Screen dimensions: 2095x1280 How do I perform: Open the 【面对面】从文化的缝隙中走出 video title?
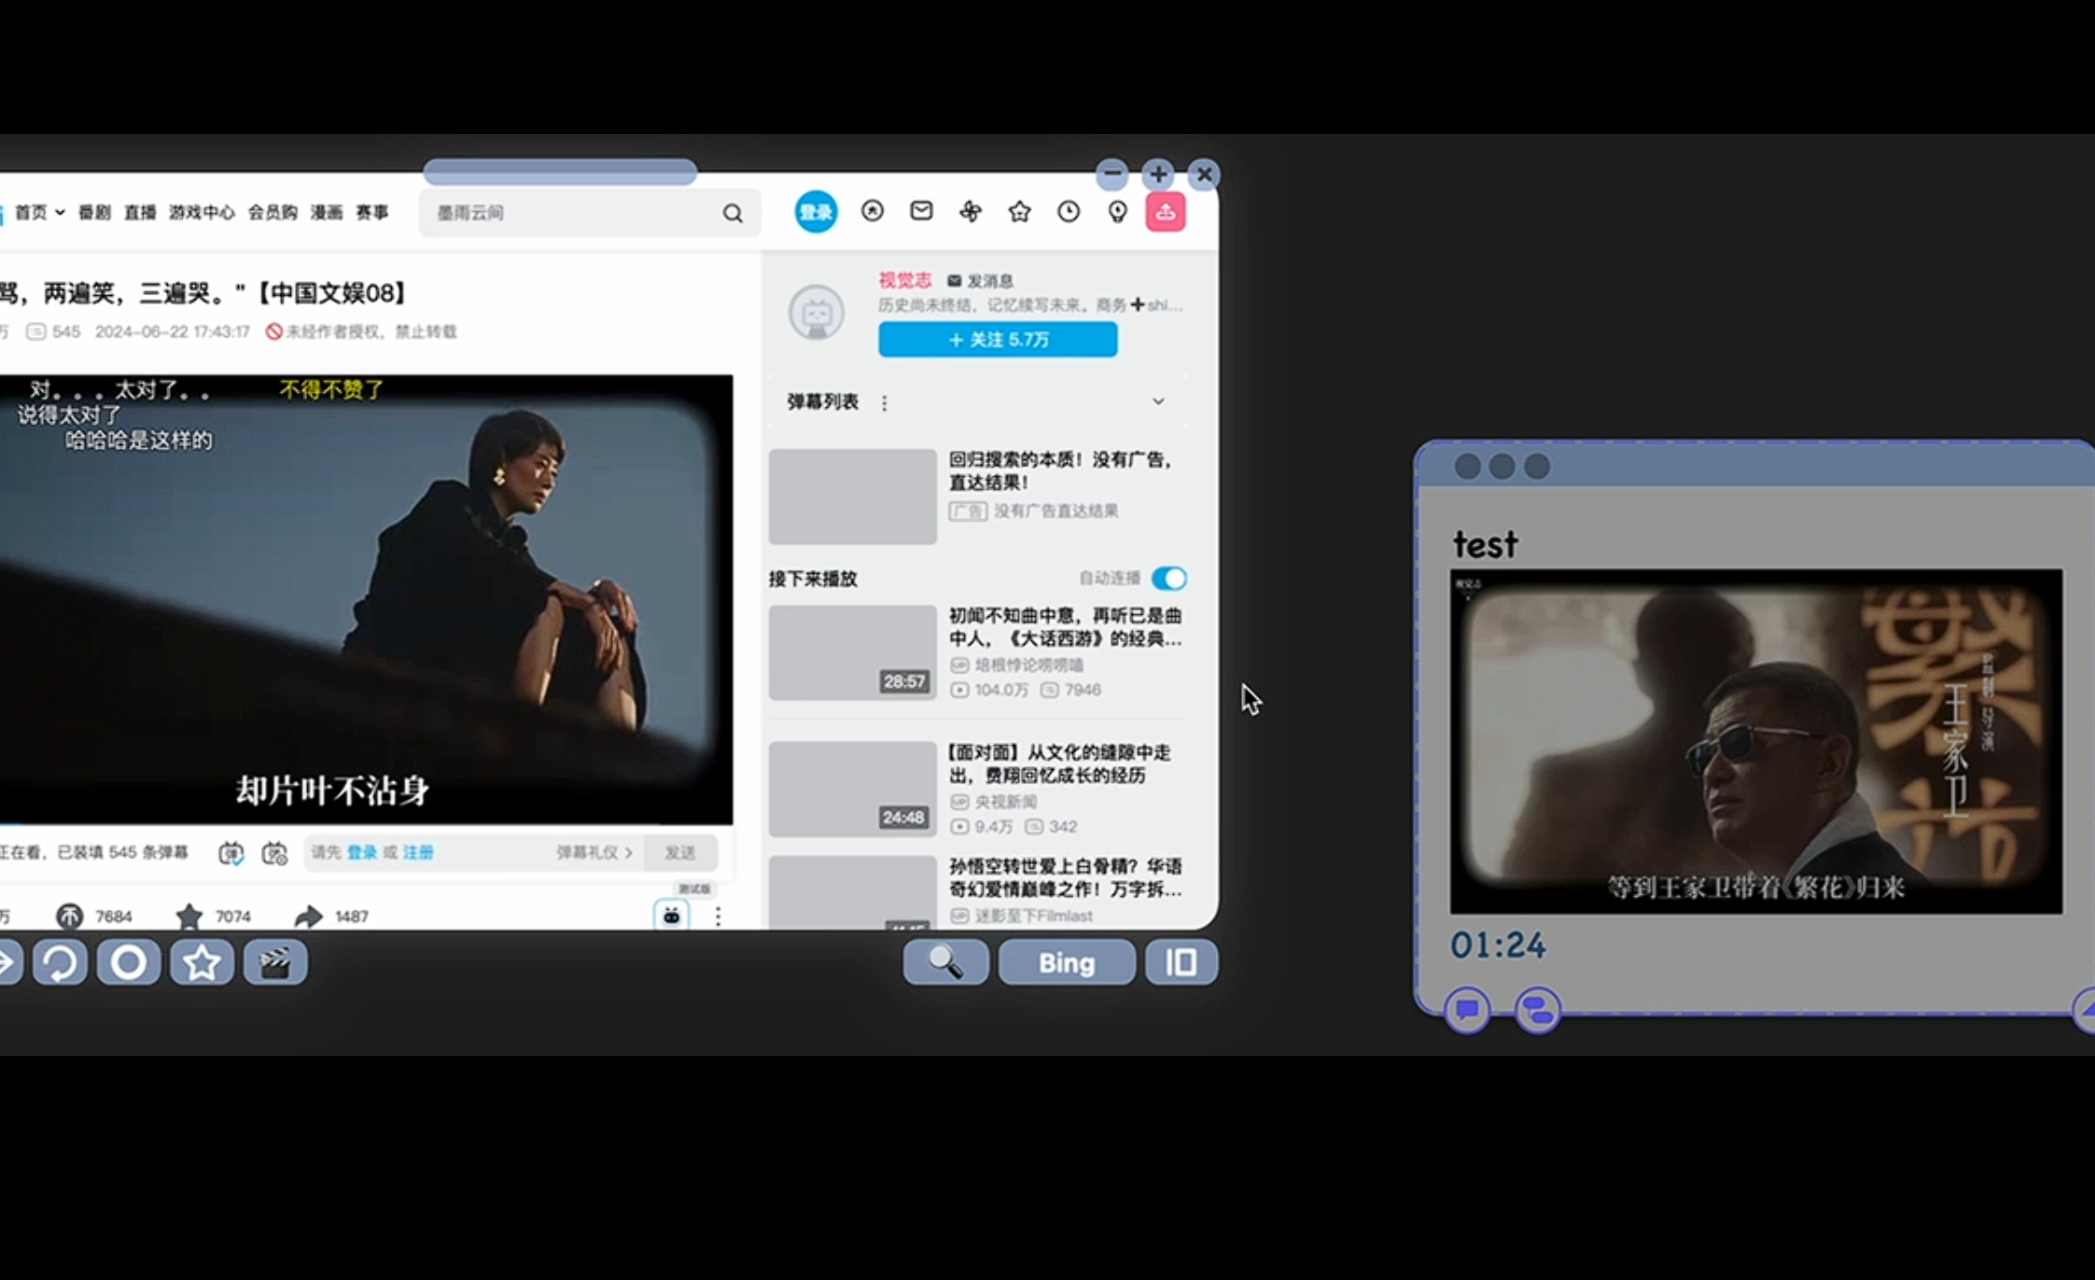pyautogui.click(x=1059, y=764)
